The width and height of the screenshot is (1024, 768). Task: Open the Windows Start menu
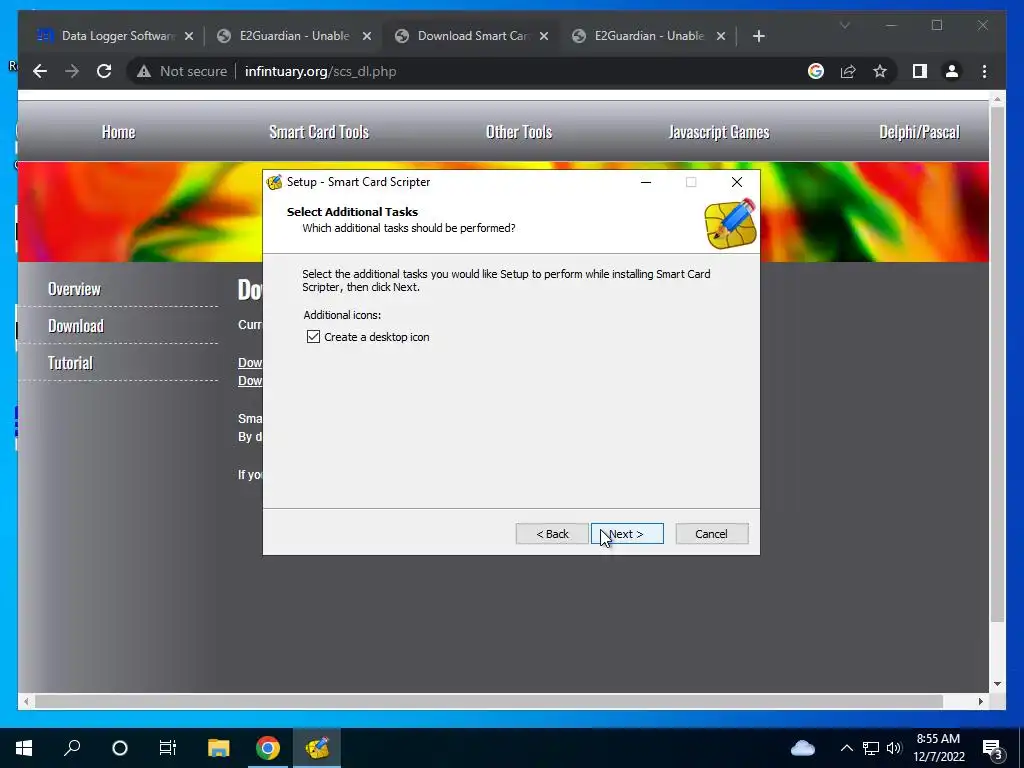(24, 748)
